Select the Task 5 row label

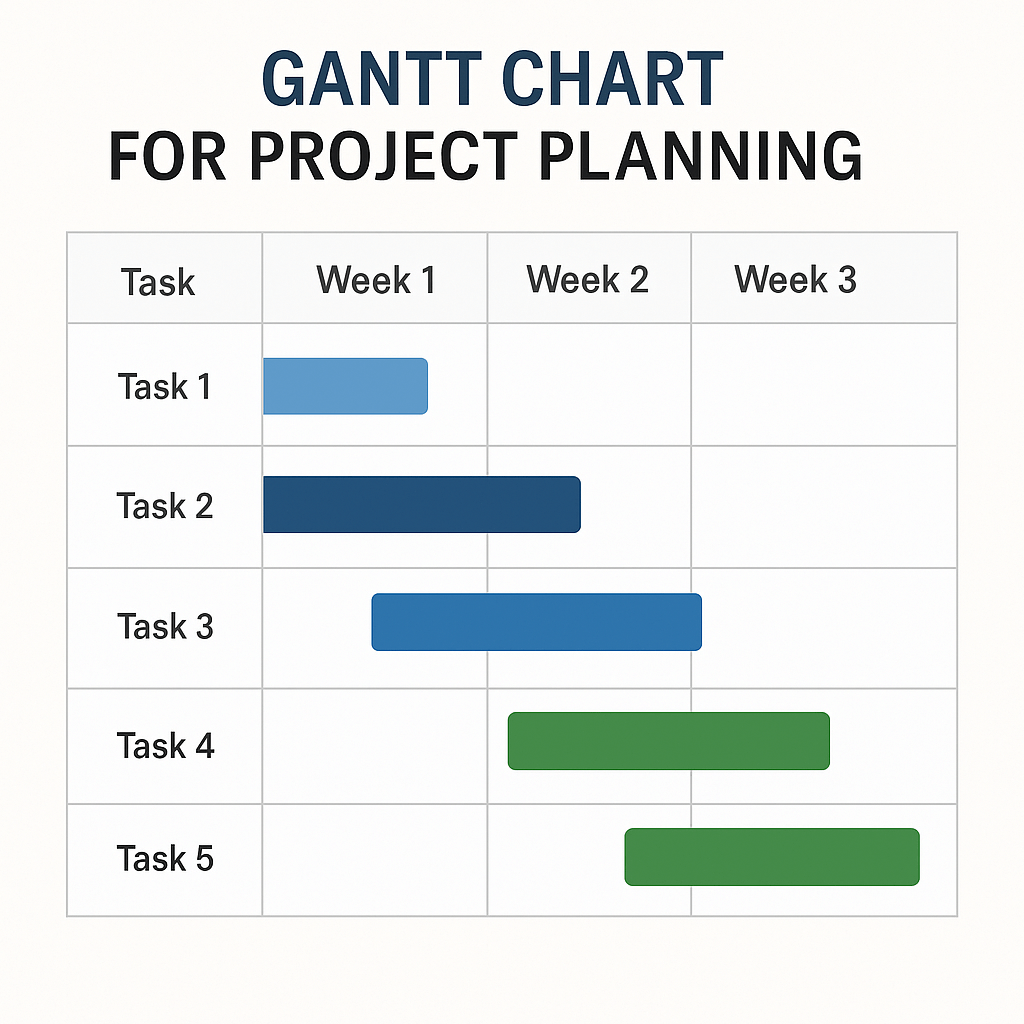click(165, 858)
